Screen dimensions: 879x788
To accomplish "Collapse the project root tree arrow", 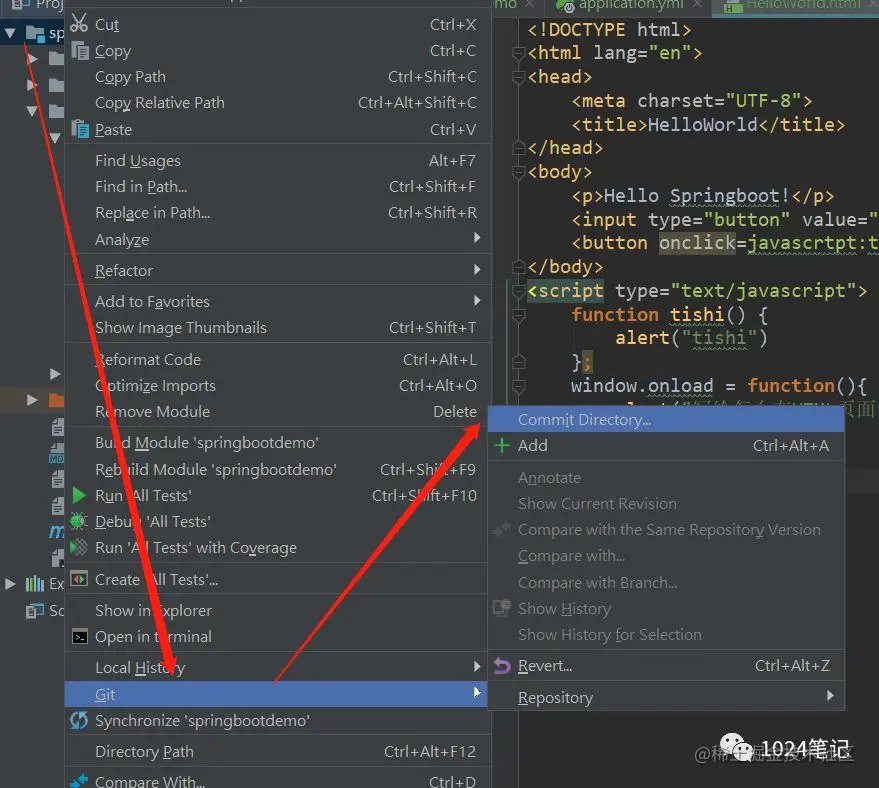I will 10,34.
